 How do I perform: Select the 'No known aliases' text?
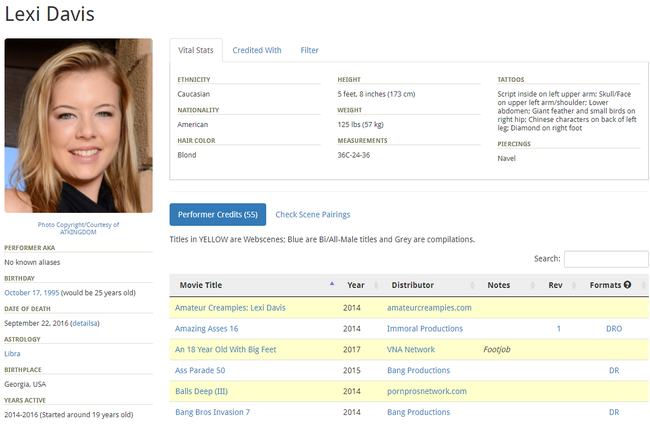pyautogui.click(x=32, y=262)
